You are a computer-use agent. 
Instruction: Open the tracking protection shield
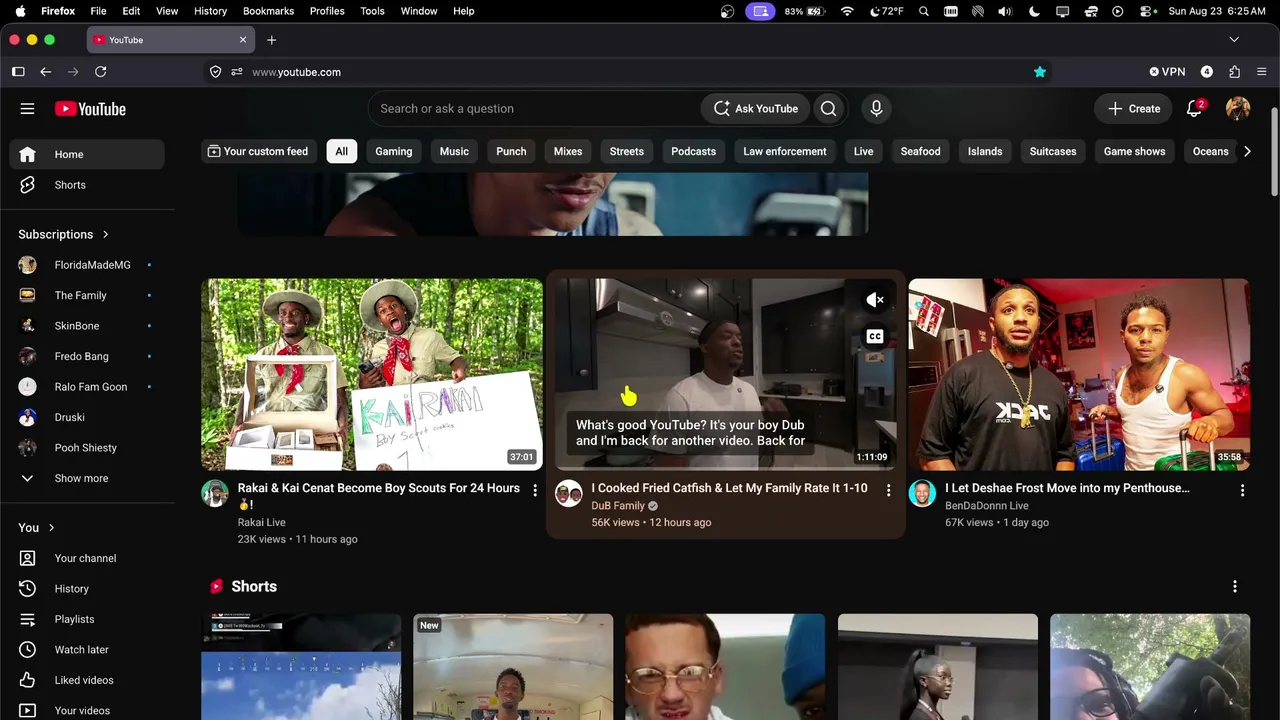point(215,72)
